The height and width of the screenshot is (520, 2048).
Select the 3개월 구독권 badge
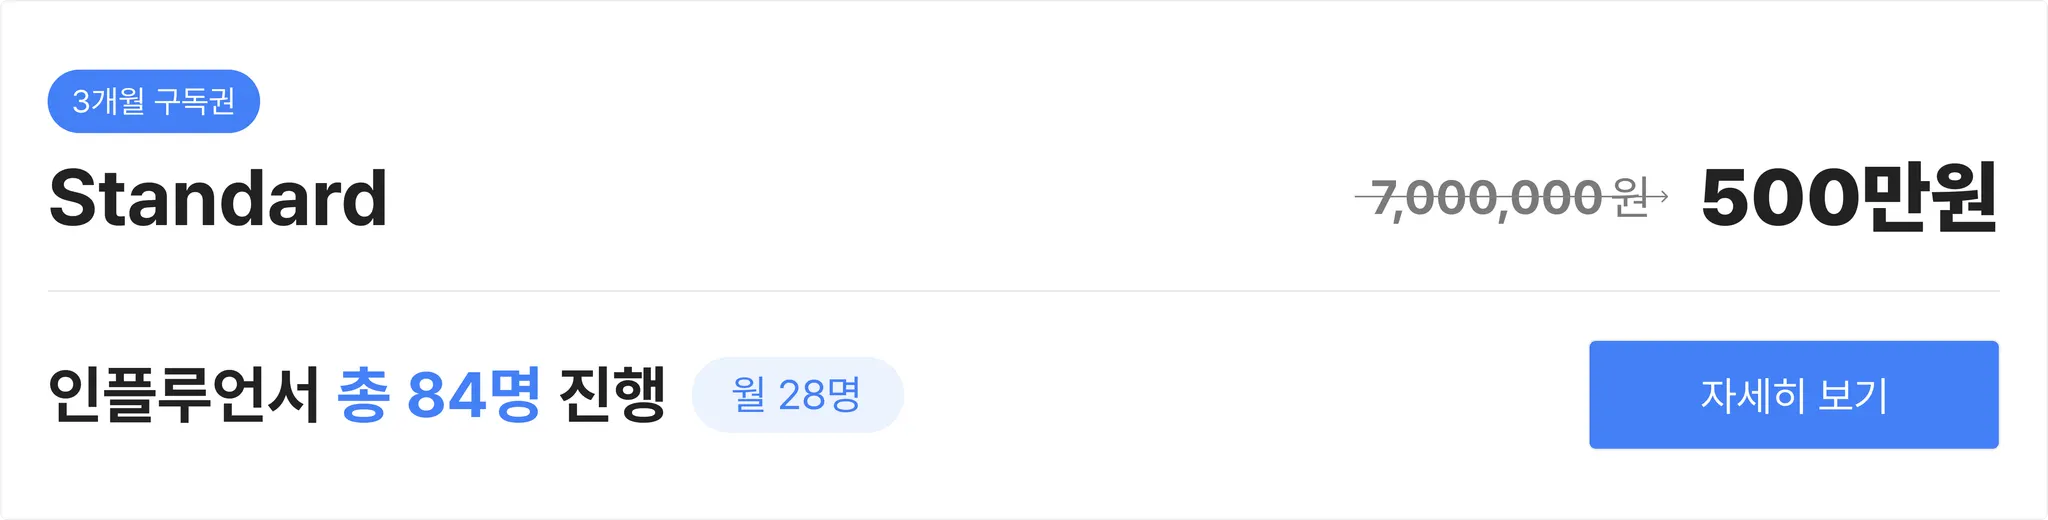pyautogui.click(x=154, y=101)
